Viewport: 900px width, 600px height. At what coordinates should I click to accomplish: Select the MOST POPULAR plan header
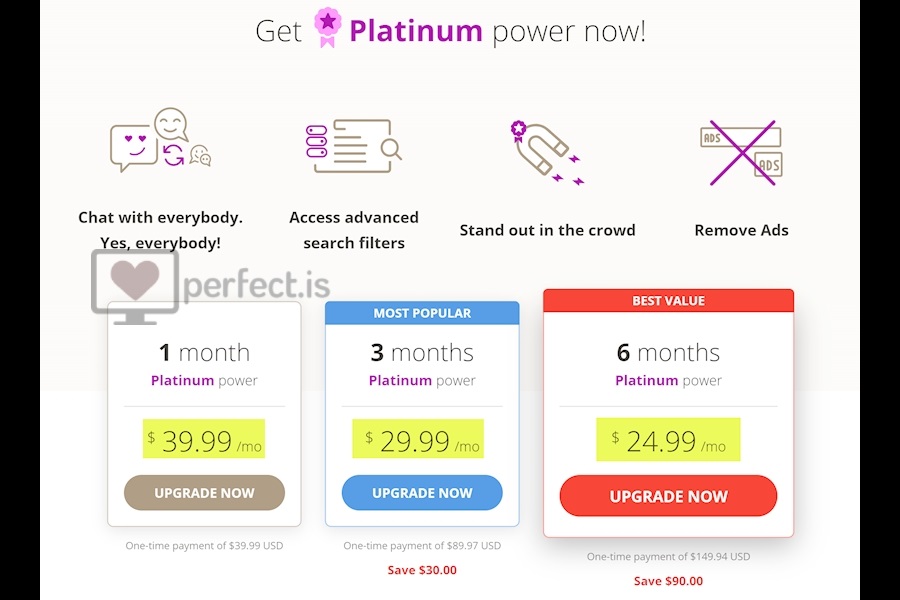pos(422,313)
